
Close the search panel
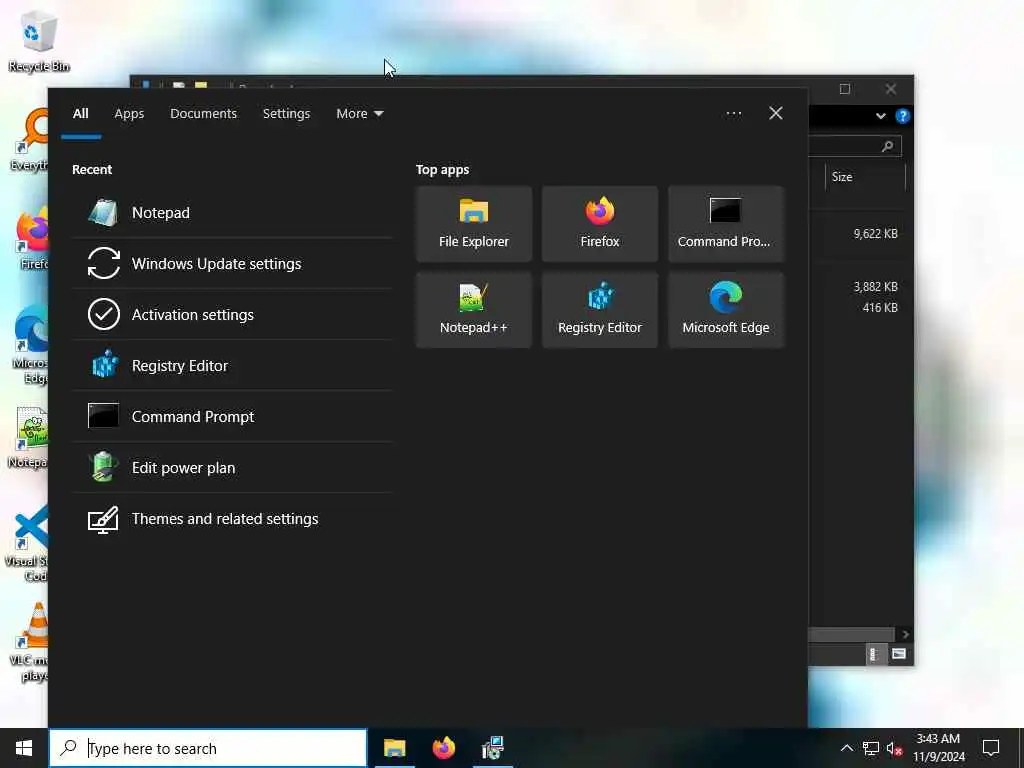[776, 114]
